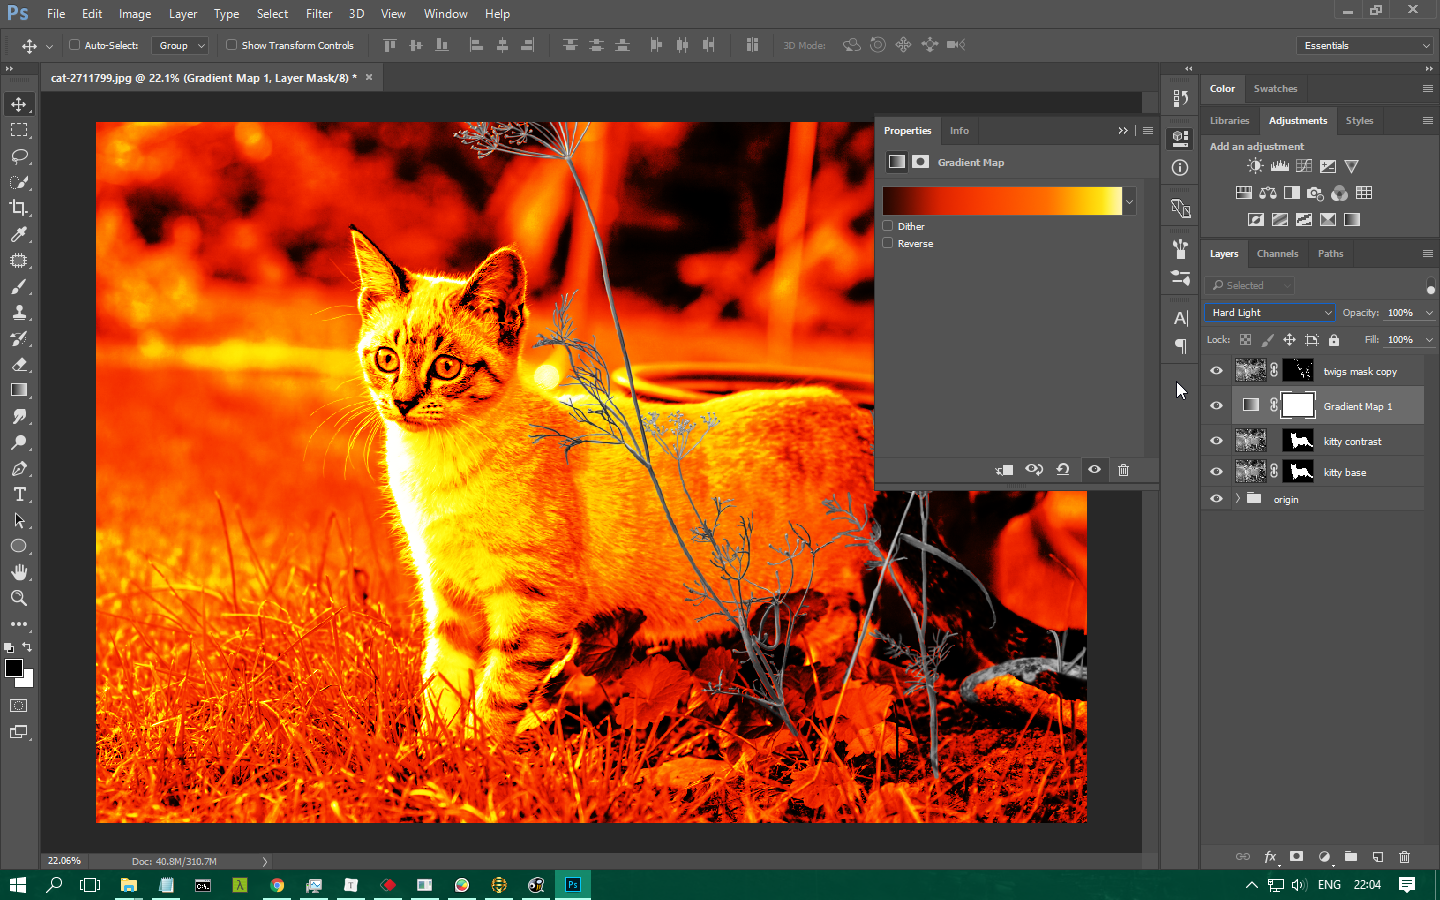Expand the origin layer group

click(1238, 498)
